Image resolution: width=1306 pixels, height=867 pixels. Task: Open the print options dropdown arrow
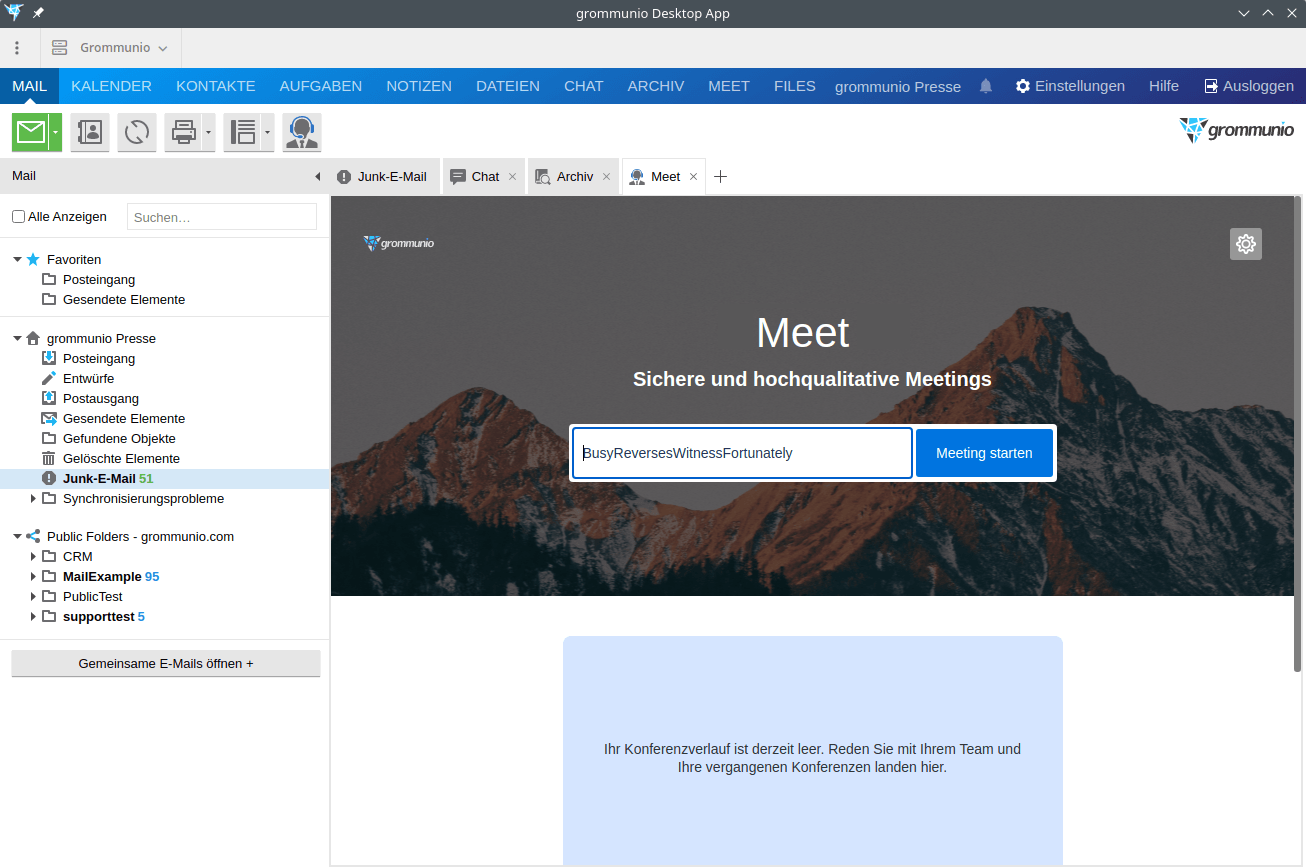click(208, 132)
